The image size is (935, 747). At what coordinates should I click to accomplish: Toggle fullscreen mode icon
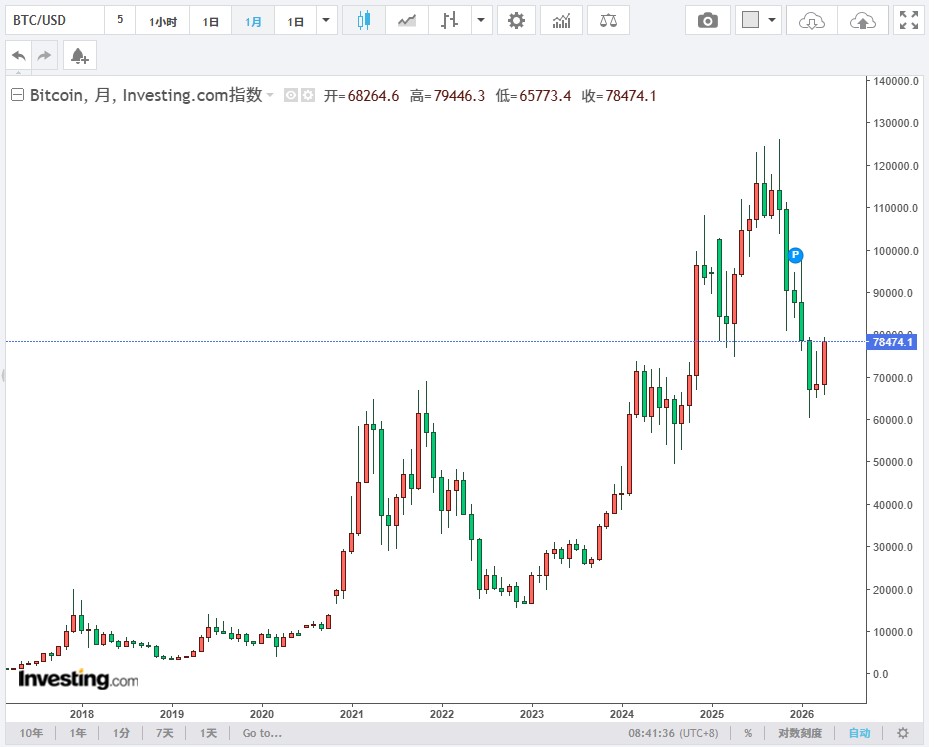coord(909,21)
